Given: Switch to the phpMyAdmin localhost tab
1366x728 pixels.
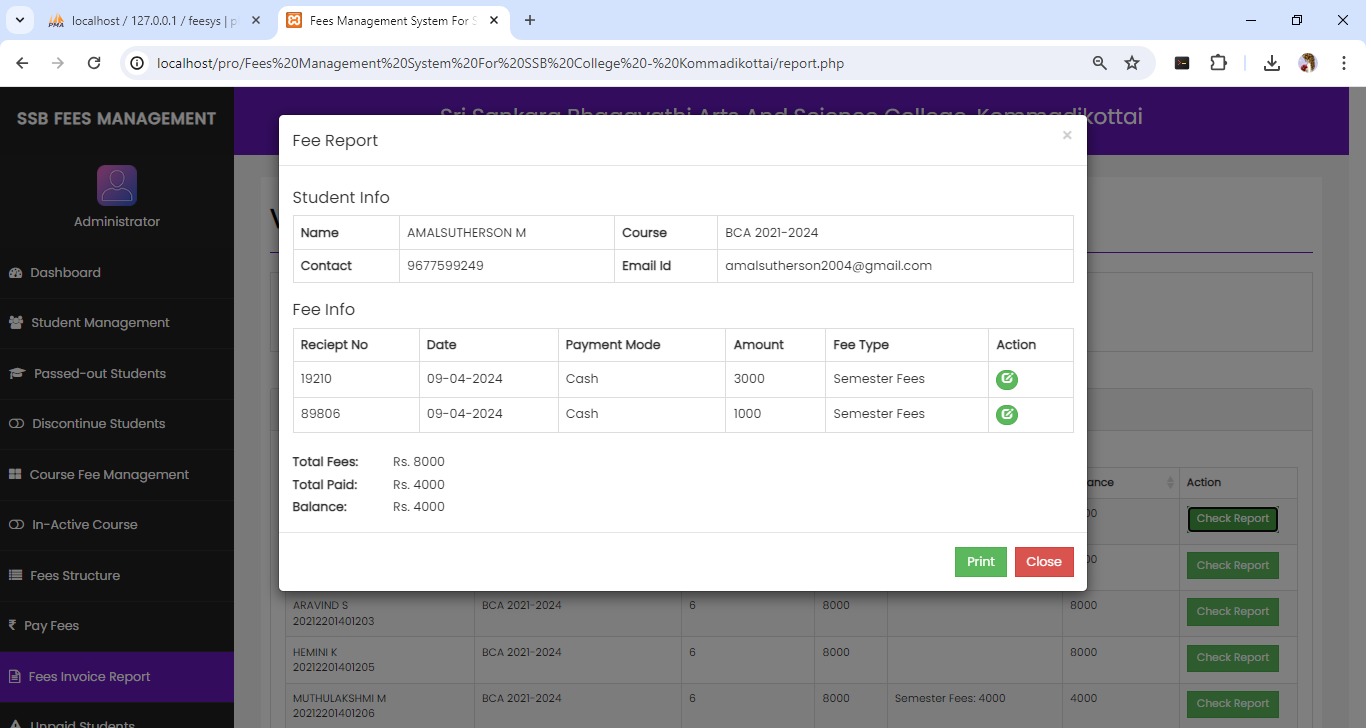Looking at the screenshot, I should click(x=150, y=20).
